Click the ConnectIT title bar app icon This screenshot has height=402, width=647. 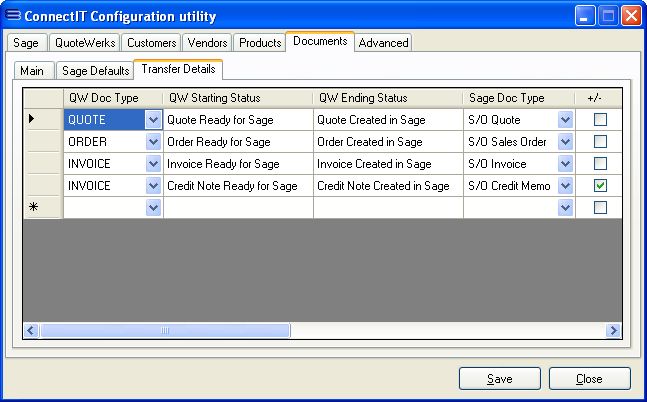pyautogui.click(x=13, y=16)
